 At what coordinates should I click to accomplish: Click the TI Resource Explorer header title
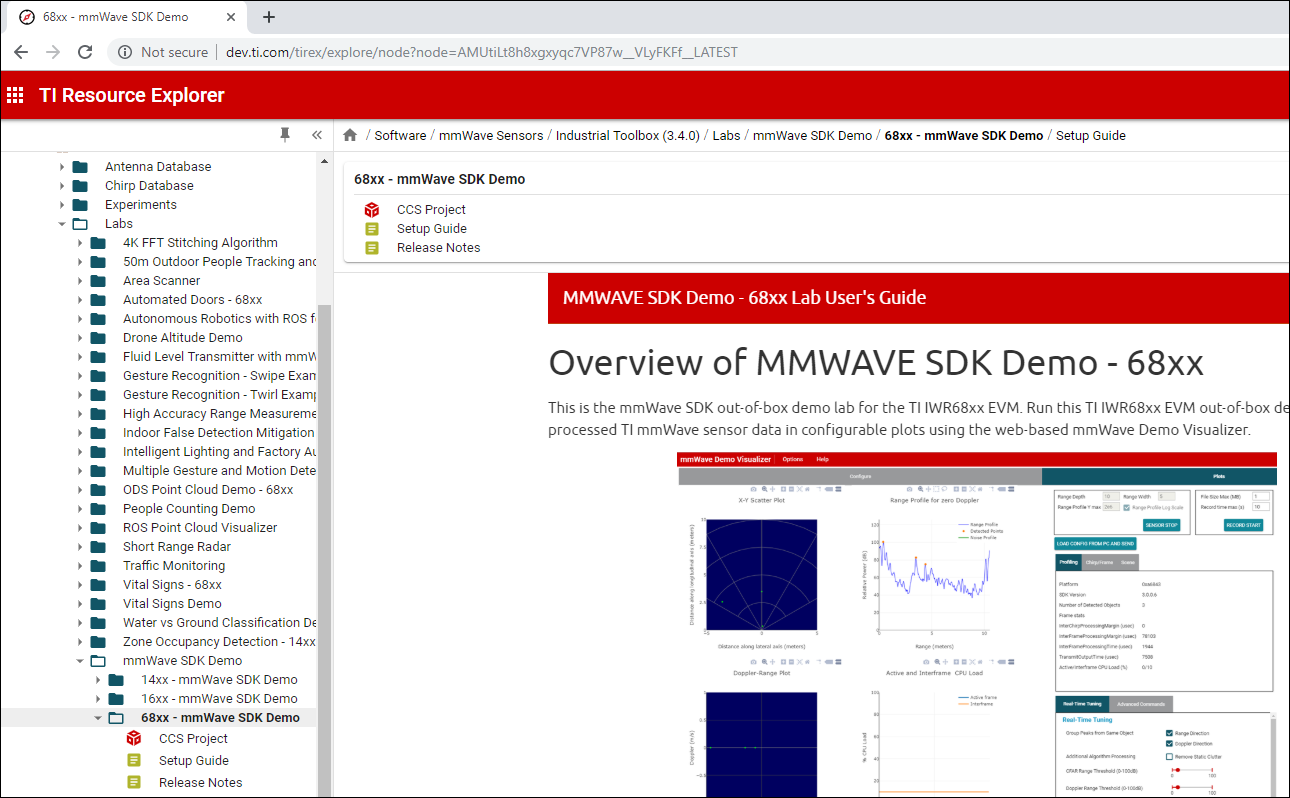(132, 96)
